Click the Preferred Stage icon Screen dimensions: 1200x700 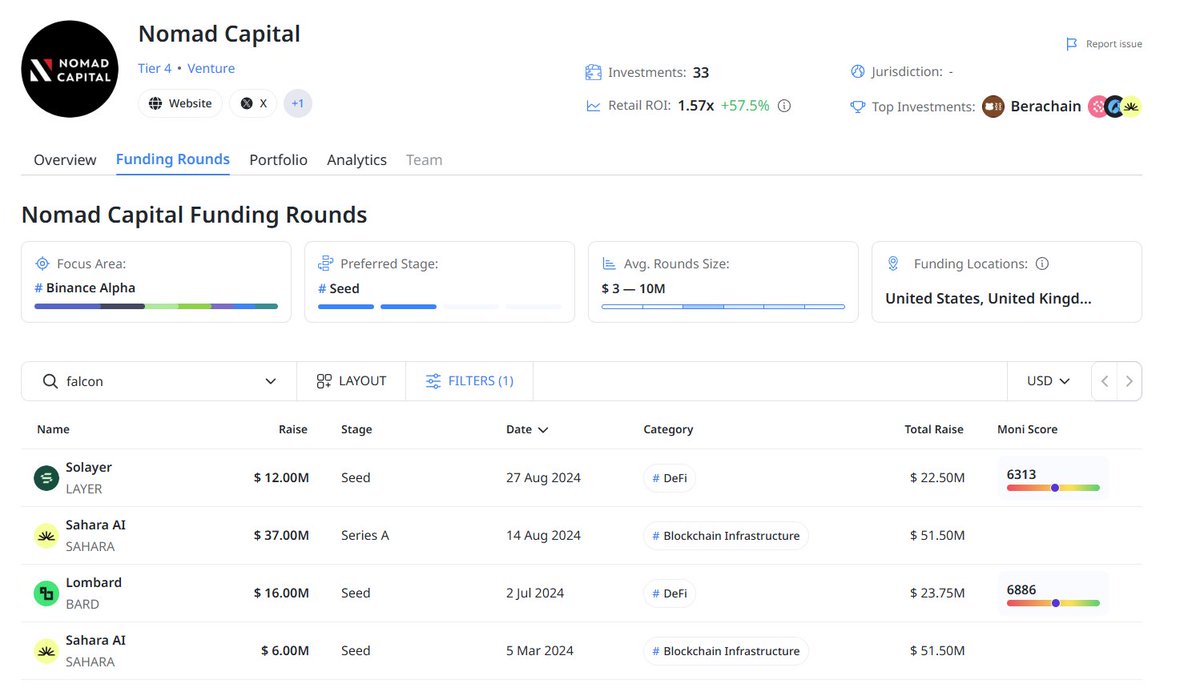[x=325, y=264]
